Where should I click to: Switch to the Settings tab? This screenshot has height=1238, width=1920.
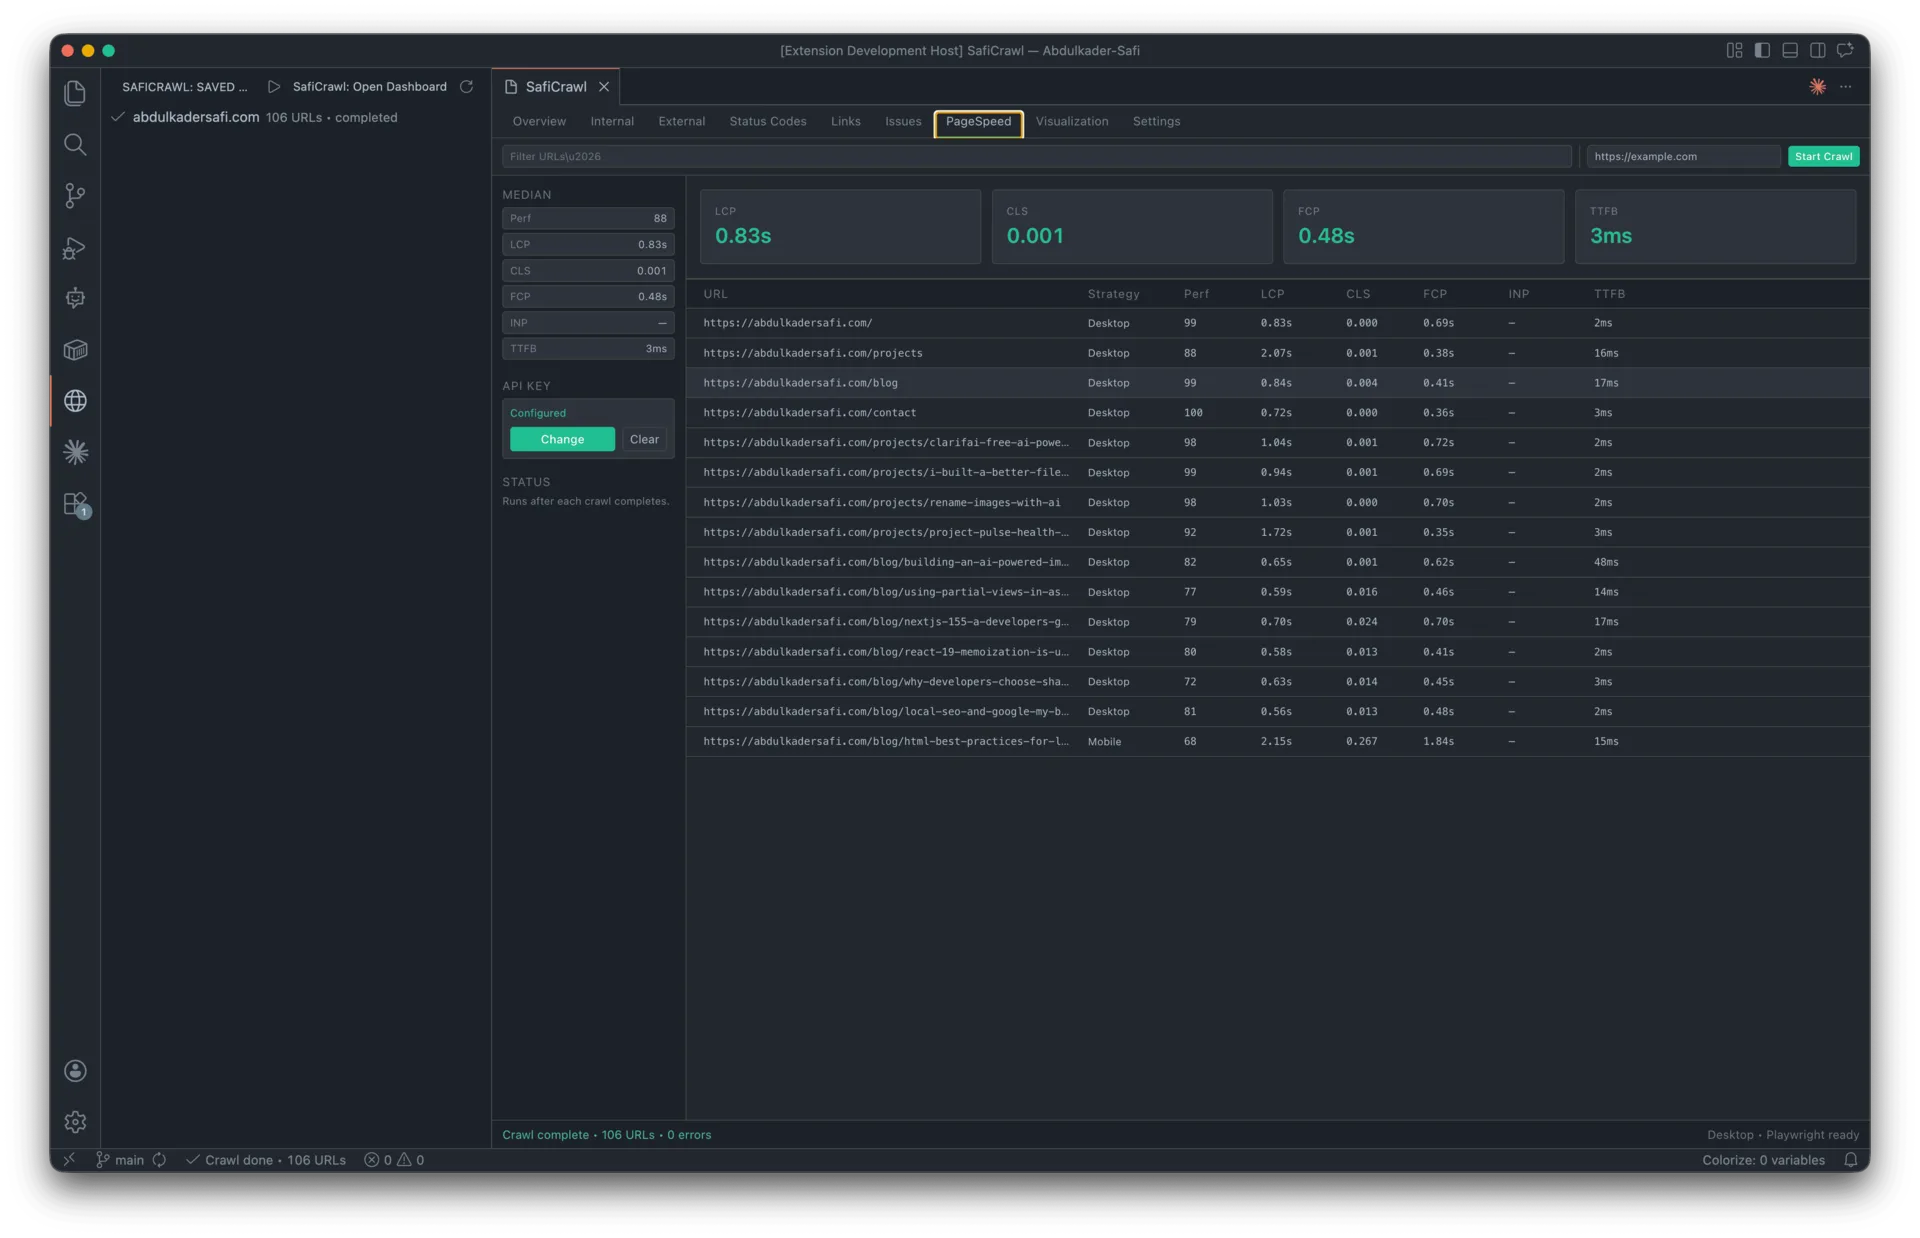pyautogui.click(x=1156, y=122)
